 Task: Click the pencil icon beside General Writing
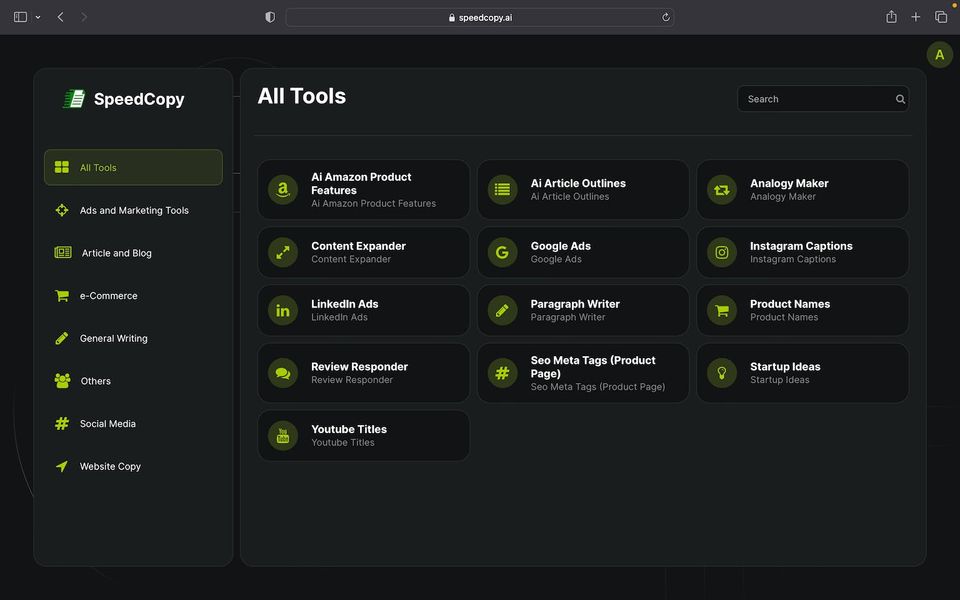point(62,338)
